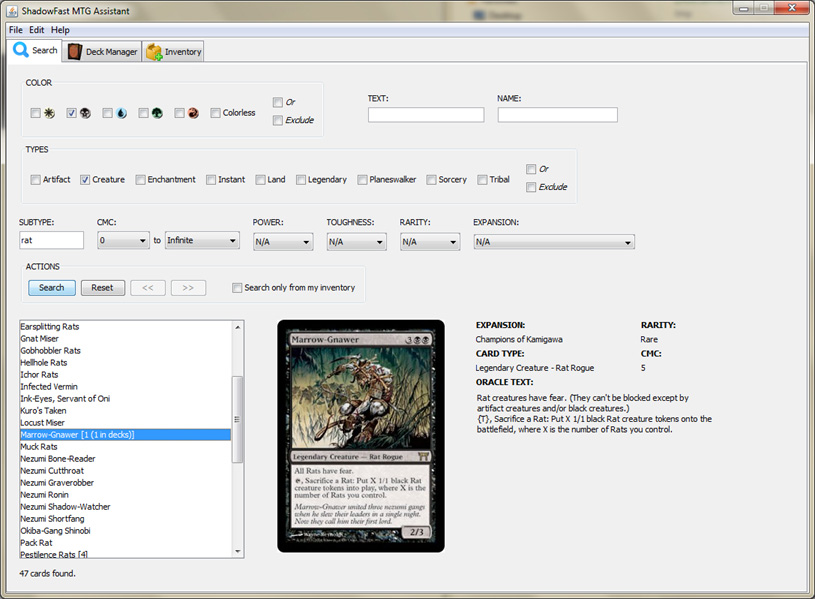Click the Deck Manager card icon
This screenshot has width=815, height=599.
(x=75, y=51)
